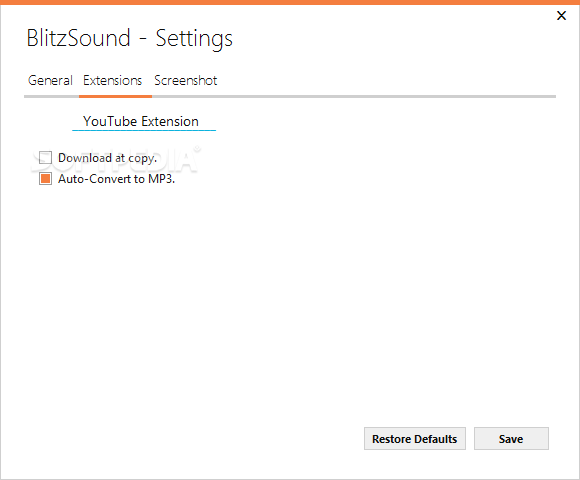
Task: Uncheck the Auto-Convert to MP3 box
Action: [x=45, y=179]
